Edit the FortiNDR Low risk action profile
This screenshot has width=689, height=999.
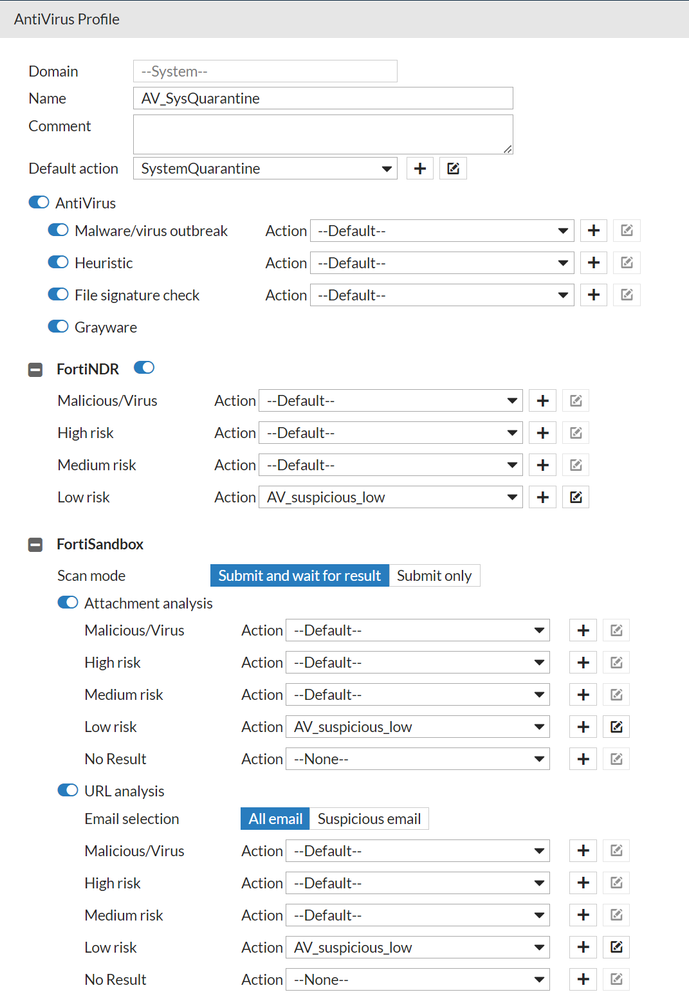pyautogui.click(x=575, y=497)
